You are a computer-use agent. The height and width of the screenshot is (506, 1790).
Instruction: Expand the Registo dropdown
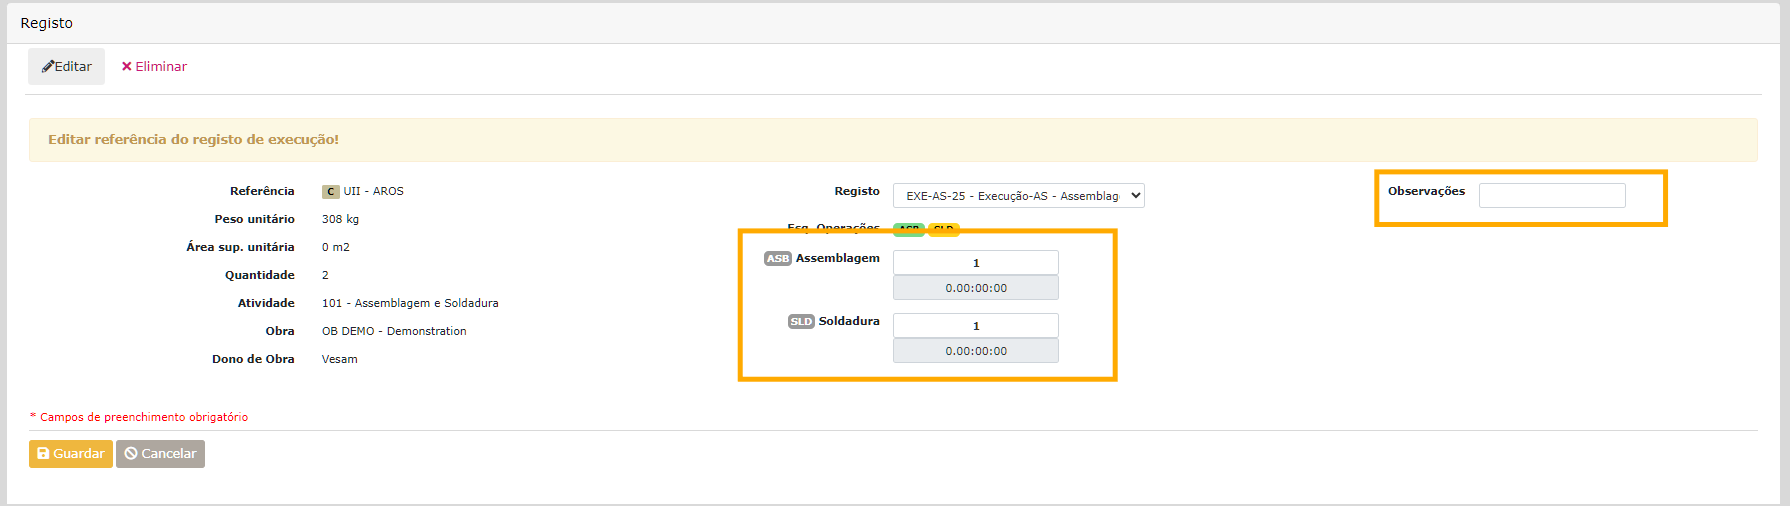pyautogui.click(x=1018, y=196)
